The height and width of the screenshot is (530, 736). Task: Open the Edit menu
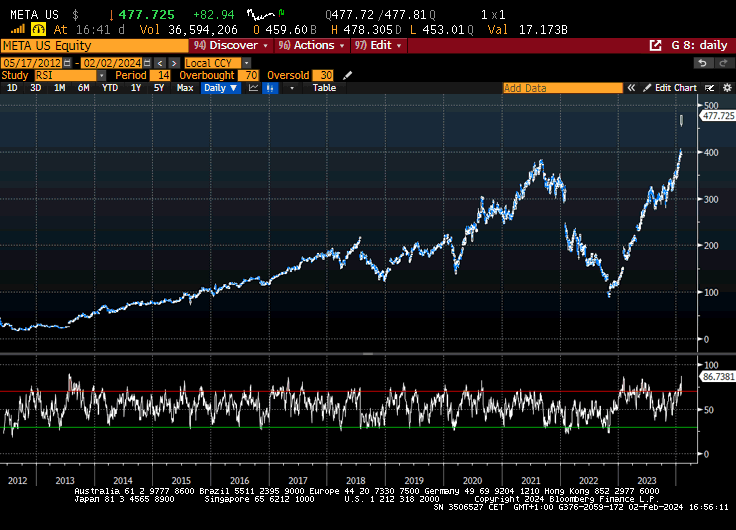pyautogui.click(x=378, y=46)
